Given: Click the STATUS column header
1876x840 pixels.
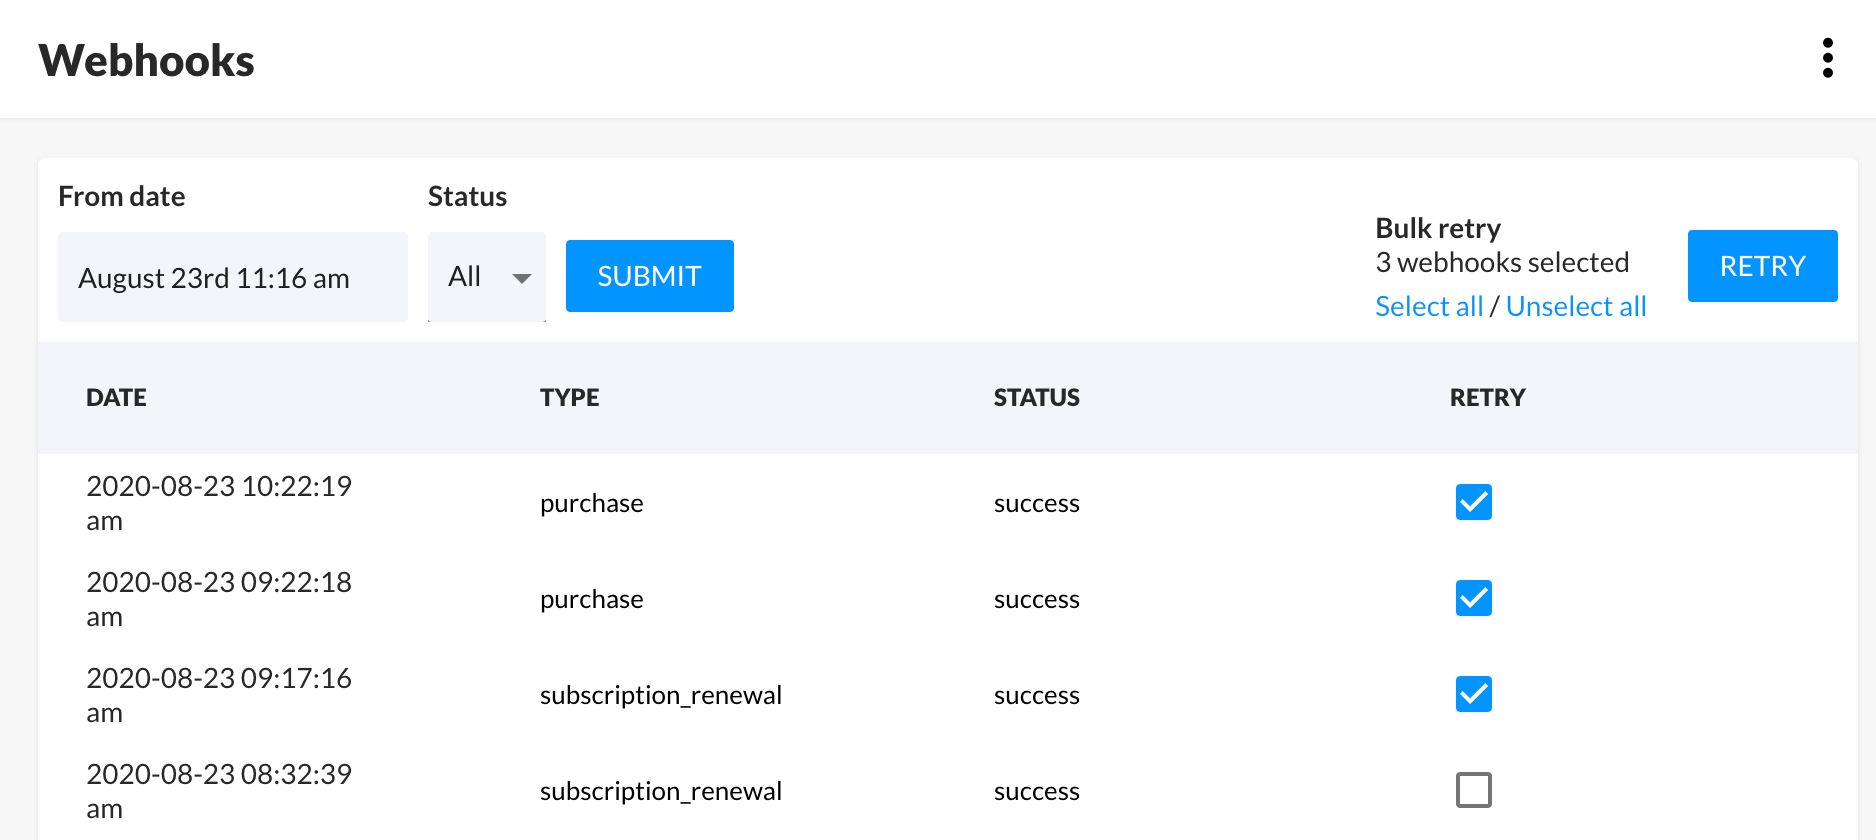Looking at the screenshot, I should pos(1036,398).
